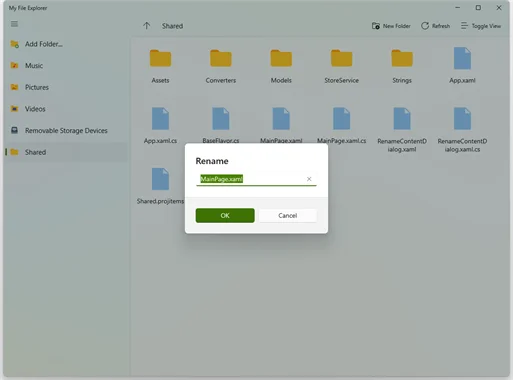Open the hamburger navigation menu

pos(14,24)
